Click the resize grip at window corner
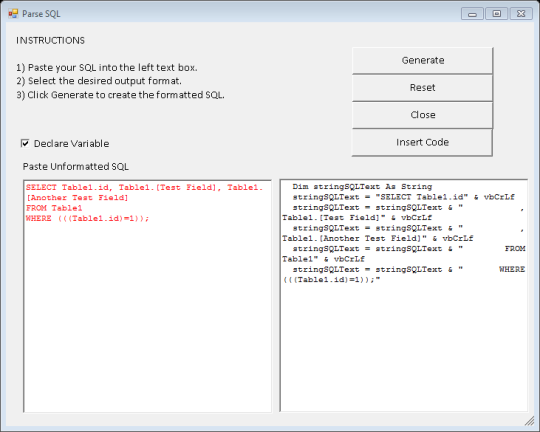The image size is (540, 432). coord(530,421)
